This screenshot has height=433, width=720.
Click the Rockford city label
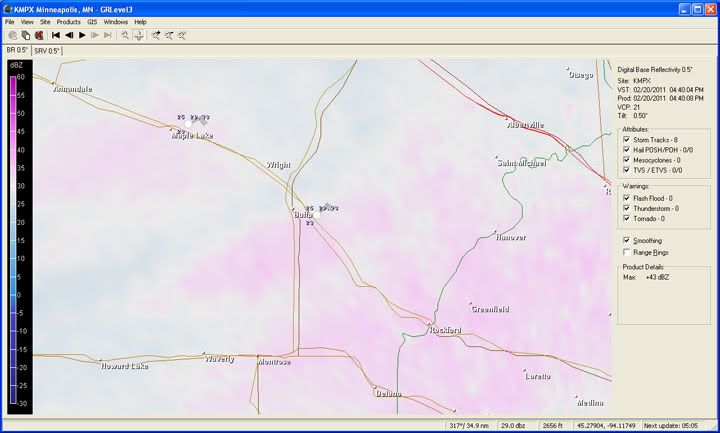[445, 330]
